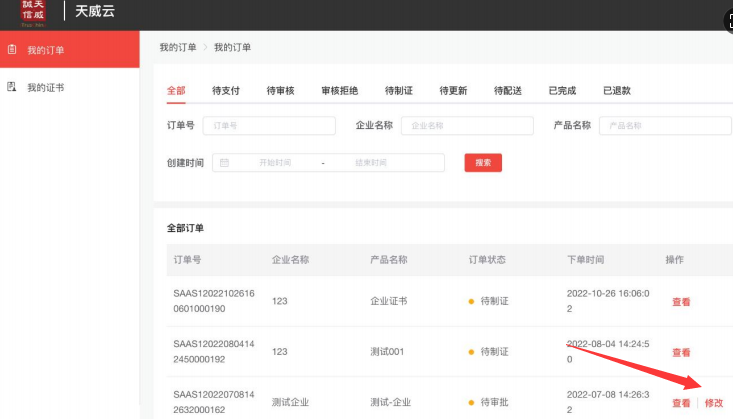Click 修改 for the 测试-企业 order

click(x=713, y=403)
